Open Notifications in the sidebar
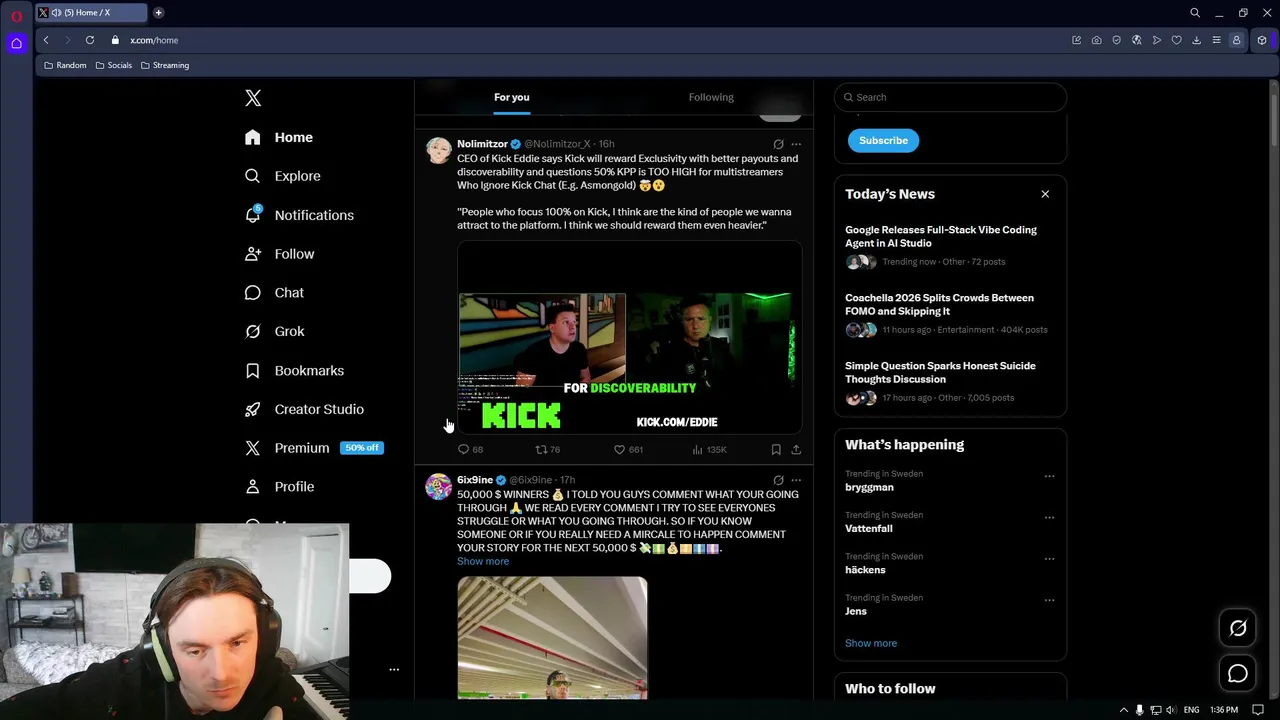The height and width of the screenshot is (720, 1280). click(300, 215)
